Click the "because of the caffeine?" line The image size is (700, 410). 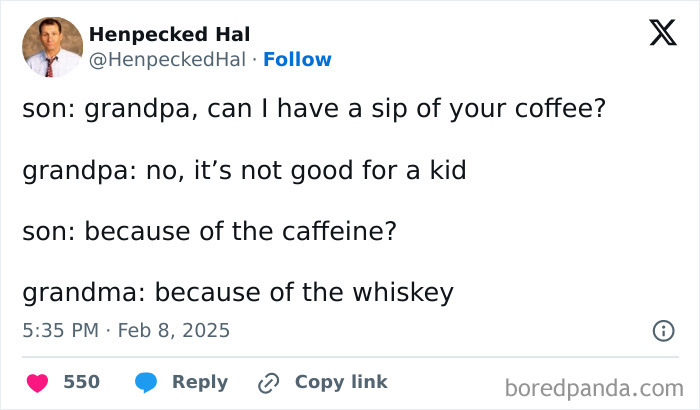[210, 231]
